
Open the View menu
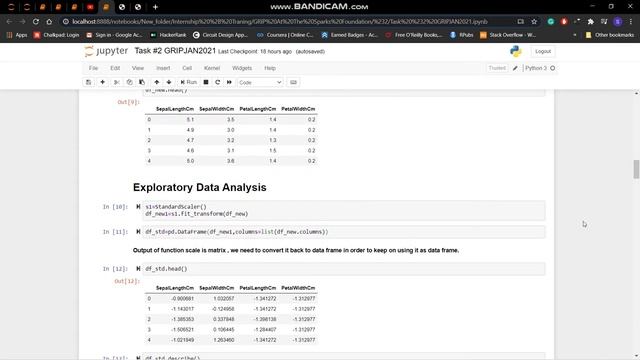[x=138, y=68]
